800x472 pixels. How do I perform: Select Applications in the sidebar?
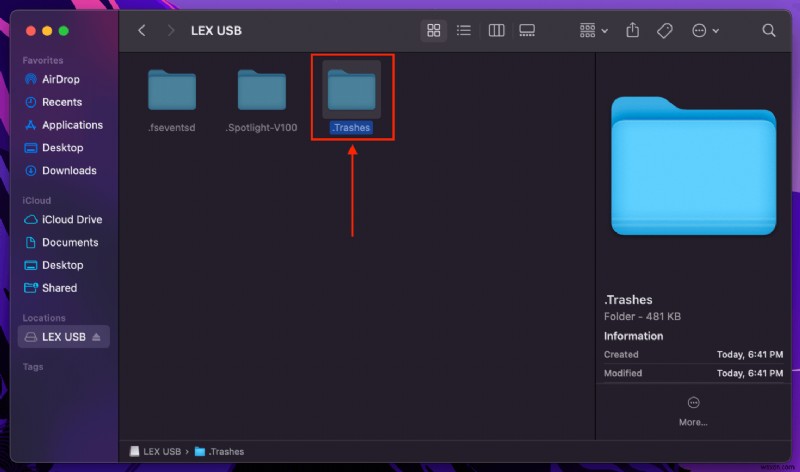[x=72, y=125]
